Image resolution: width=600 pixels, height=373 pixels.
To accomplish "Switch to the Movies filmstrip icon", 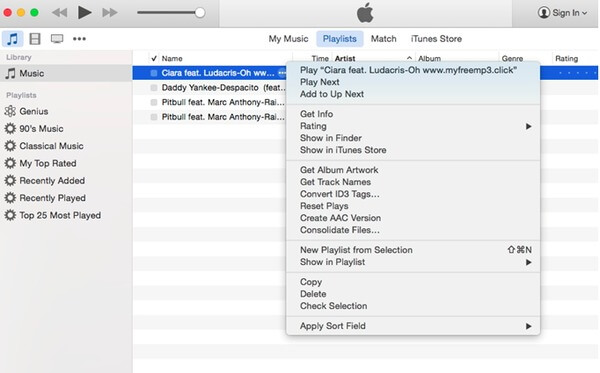I will [35, 39].
